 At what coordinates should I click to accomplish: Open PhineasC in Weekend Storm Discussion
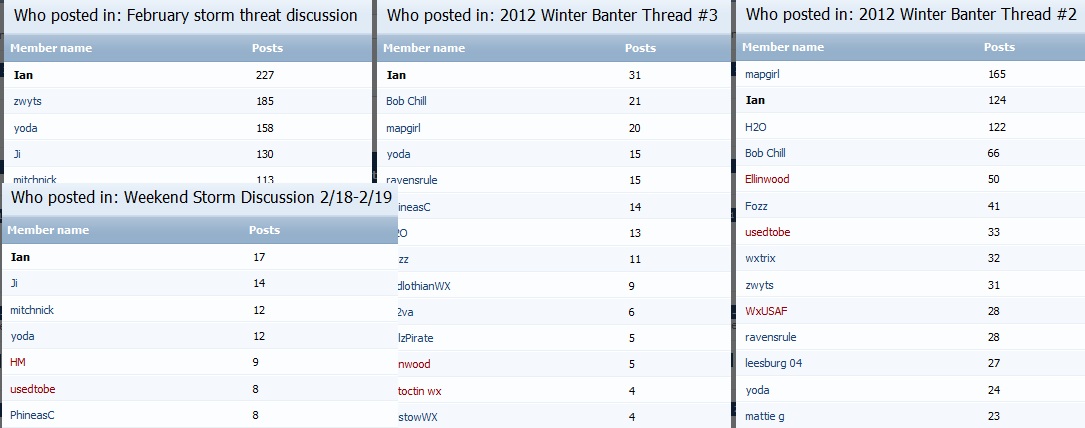(33, 416)
